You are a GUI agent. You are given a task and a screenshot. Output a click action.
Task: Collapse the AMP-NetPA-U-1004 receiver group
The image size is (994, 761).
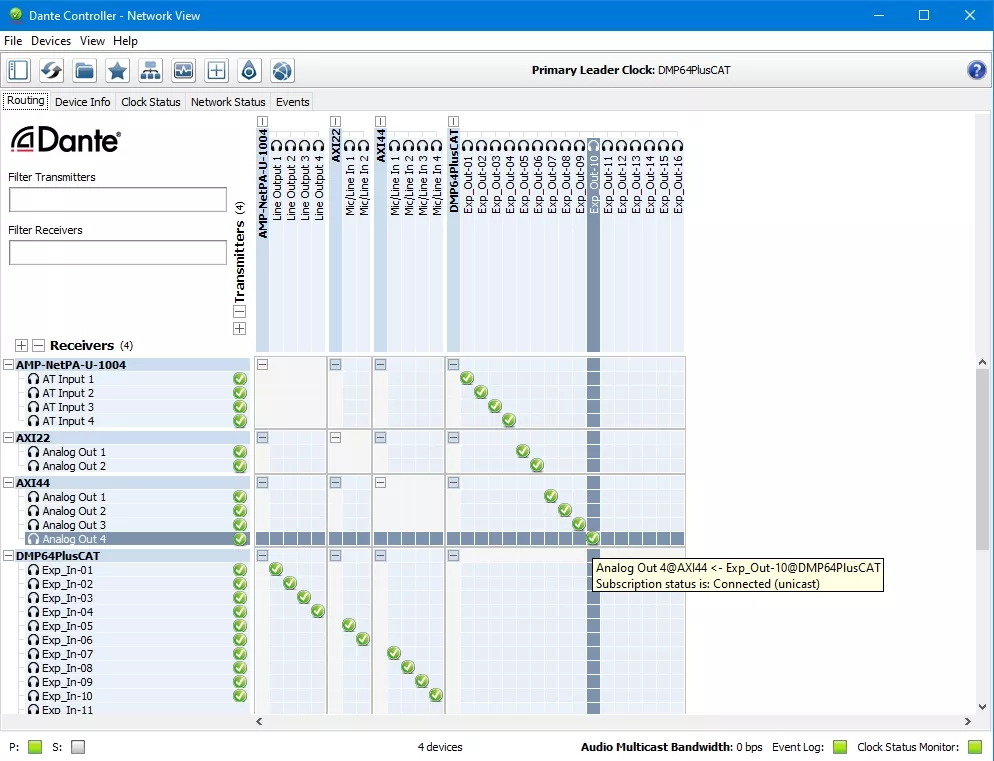(9, 365)
